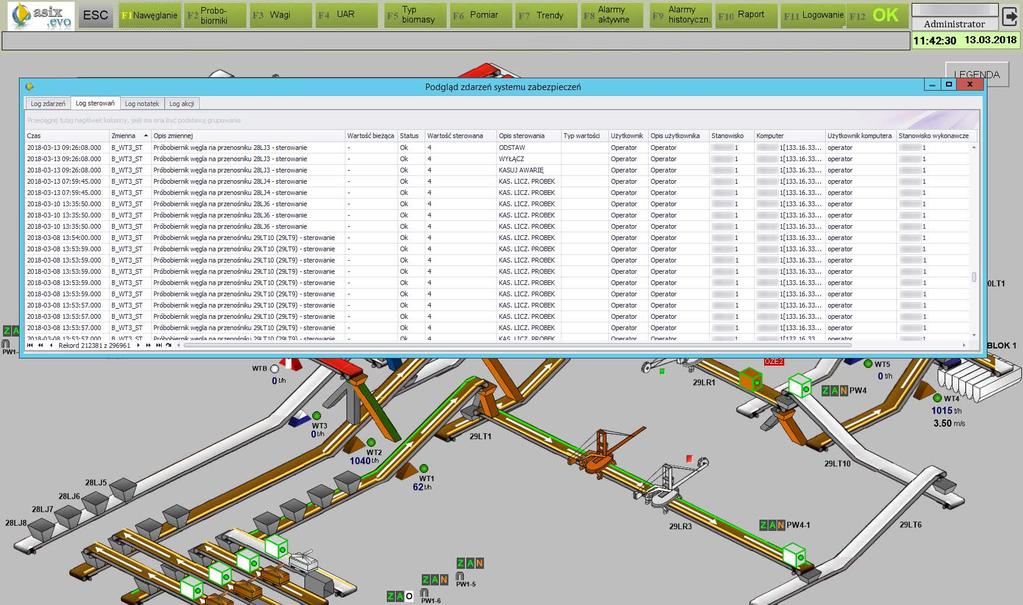Sort by the Czas column header
This screenshot has width=1023, height=605.
67,136
